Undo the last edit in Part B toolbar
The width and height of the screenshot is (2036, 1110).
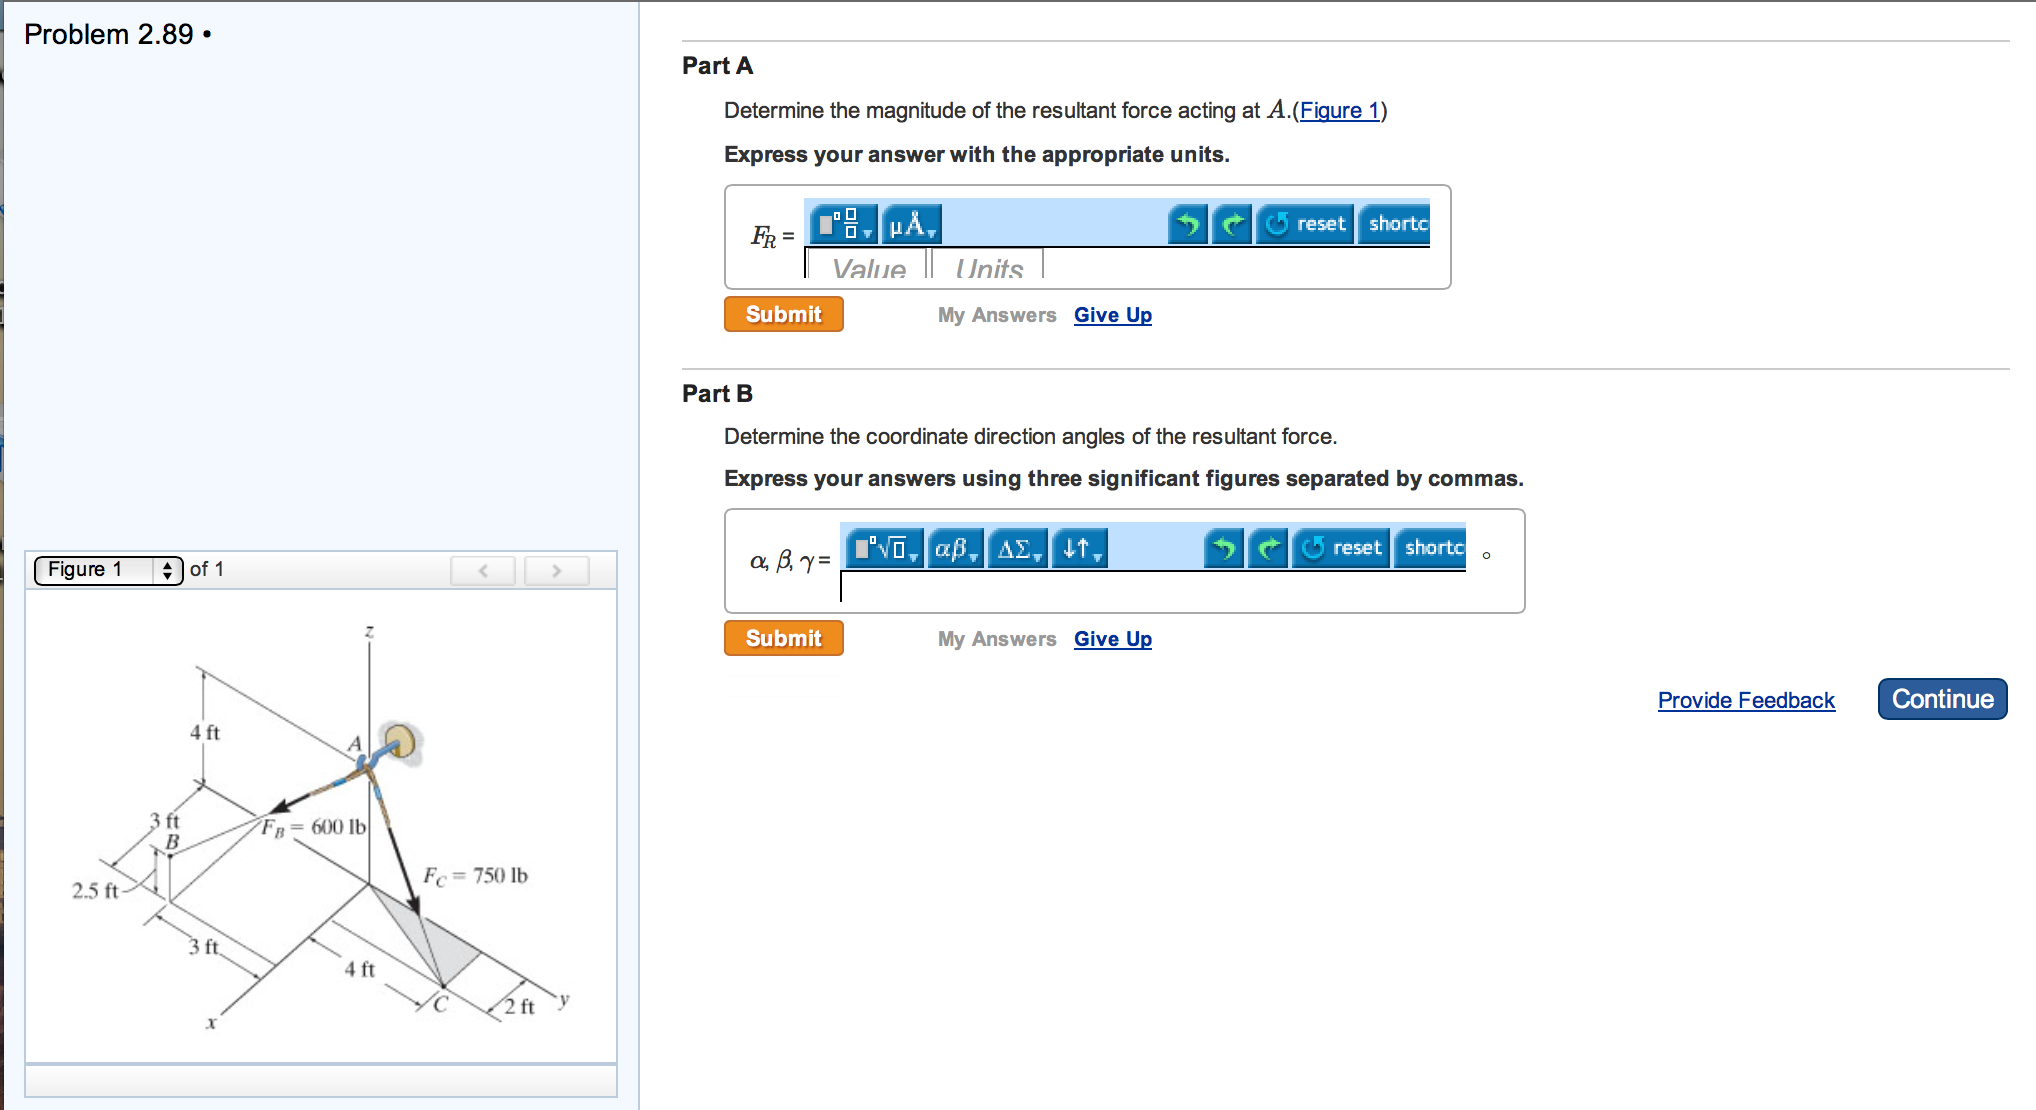pos(1224,548)
